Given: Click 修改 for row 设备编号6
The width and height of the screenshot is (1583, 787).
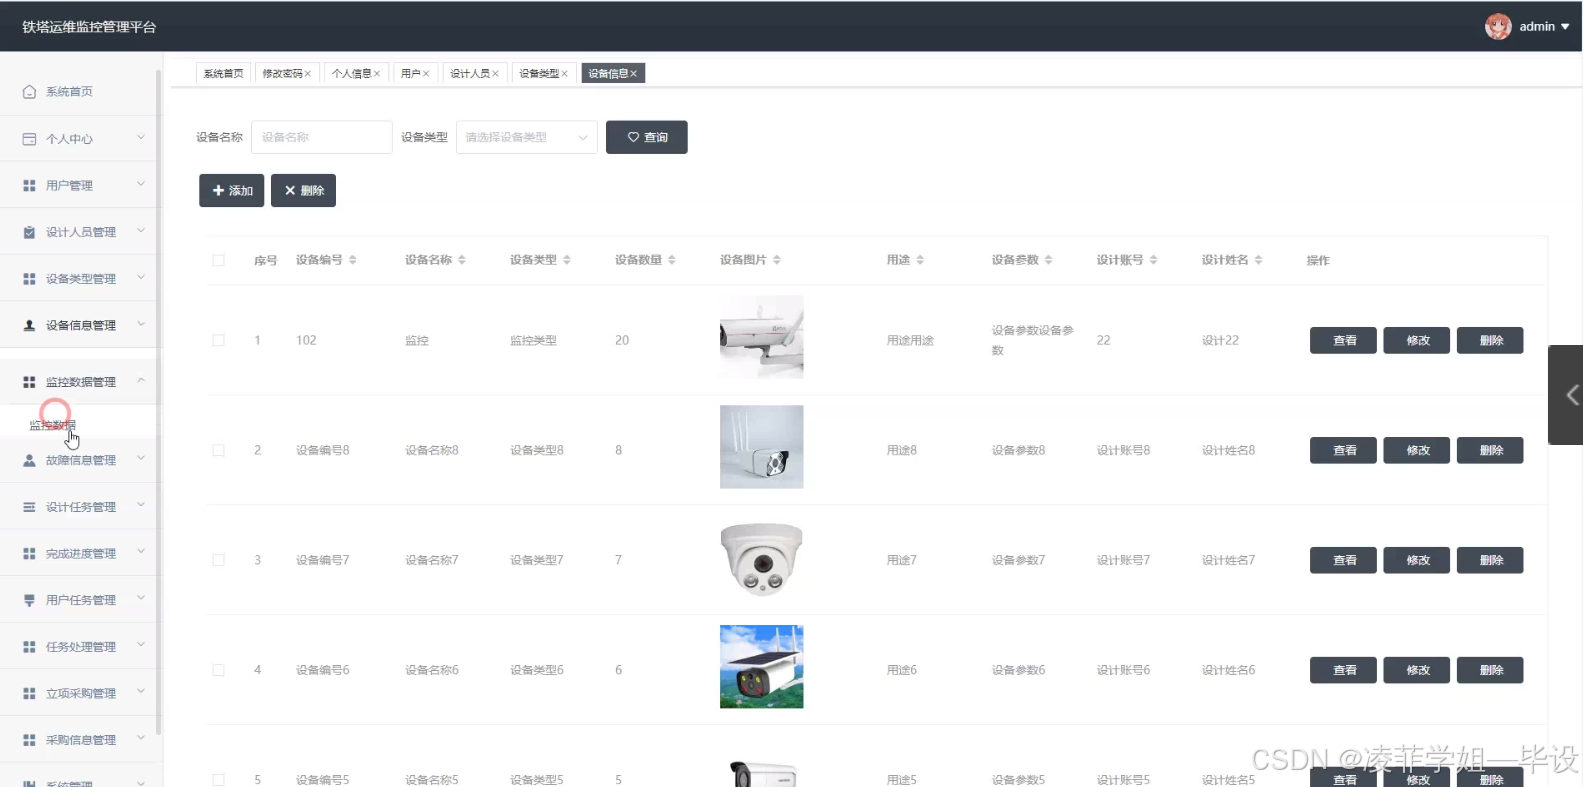Looking at the screenshot, I should point(1416,670).
